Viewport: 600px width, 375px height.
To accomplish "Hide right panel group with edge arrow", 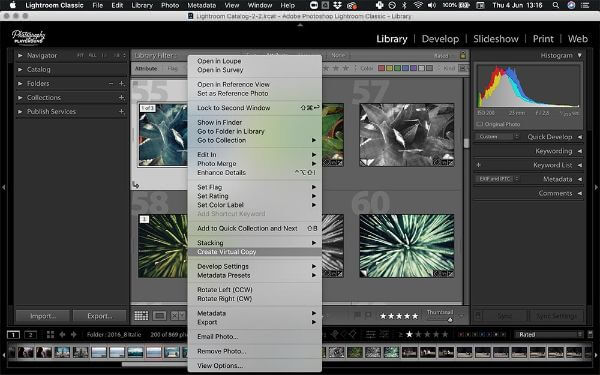I will pos(596,188).
